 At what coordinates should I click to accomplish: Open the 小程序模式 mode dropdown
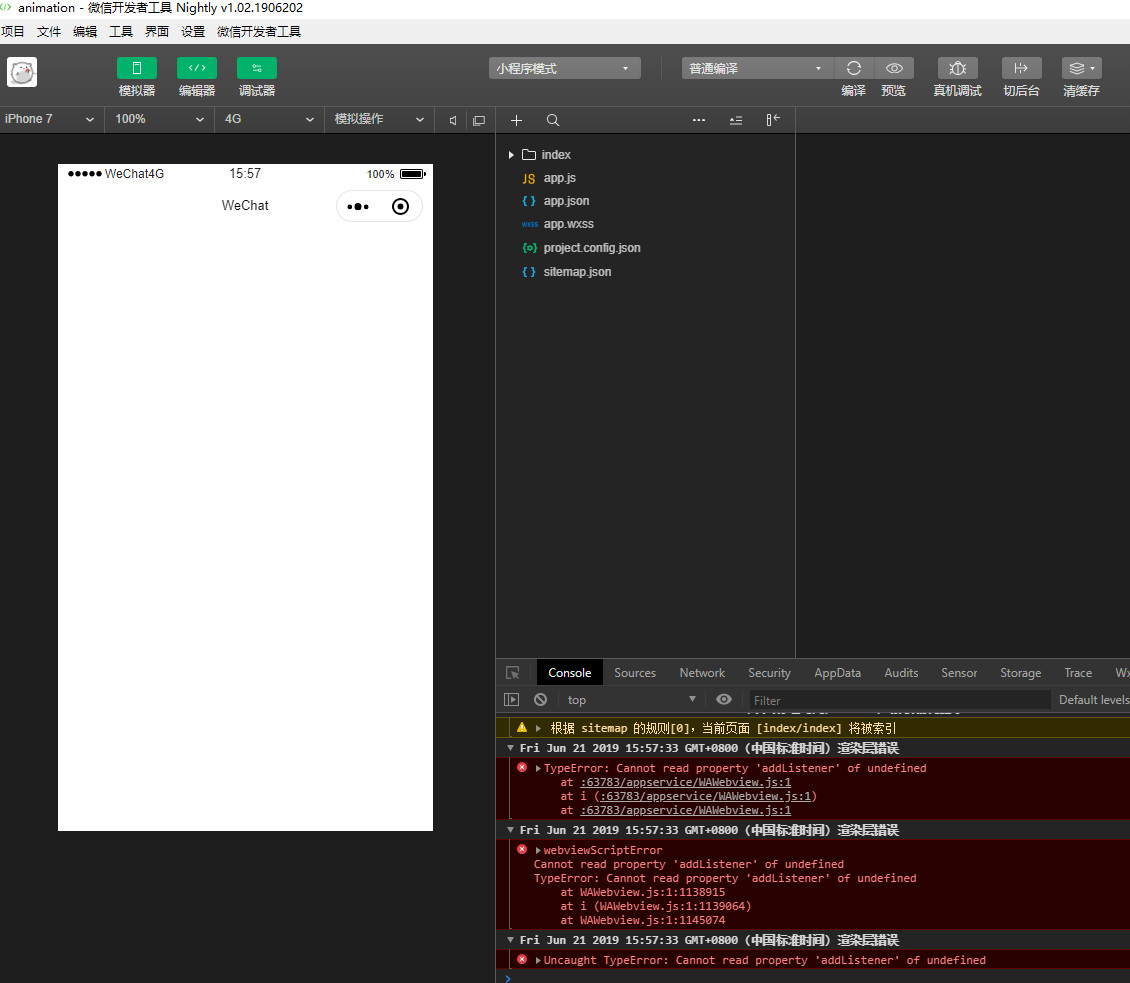(x=564, y=68)
